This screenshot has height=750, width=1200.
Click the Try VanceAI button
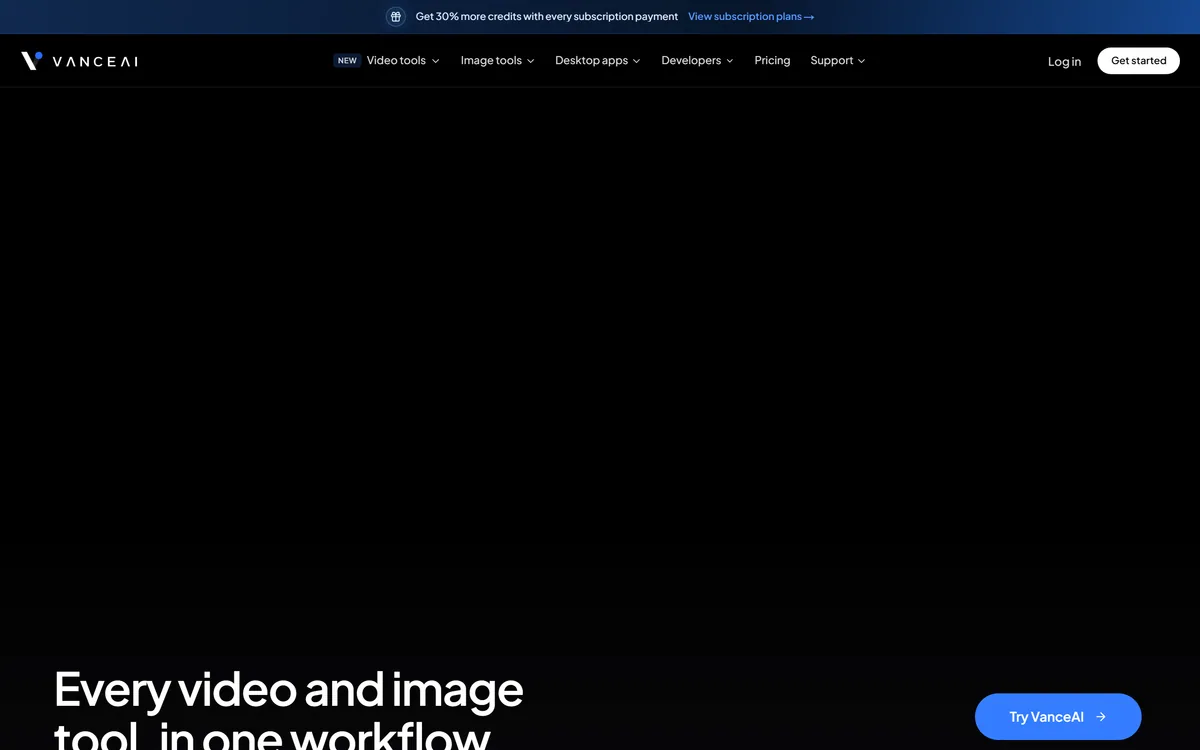(1058, 716)
